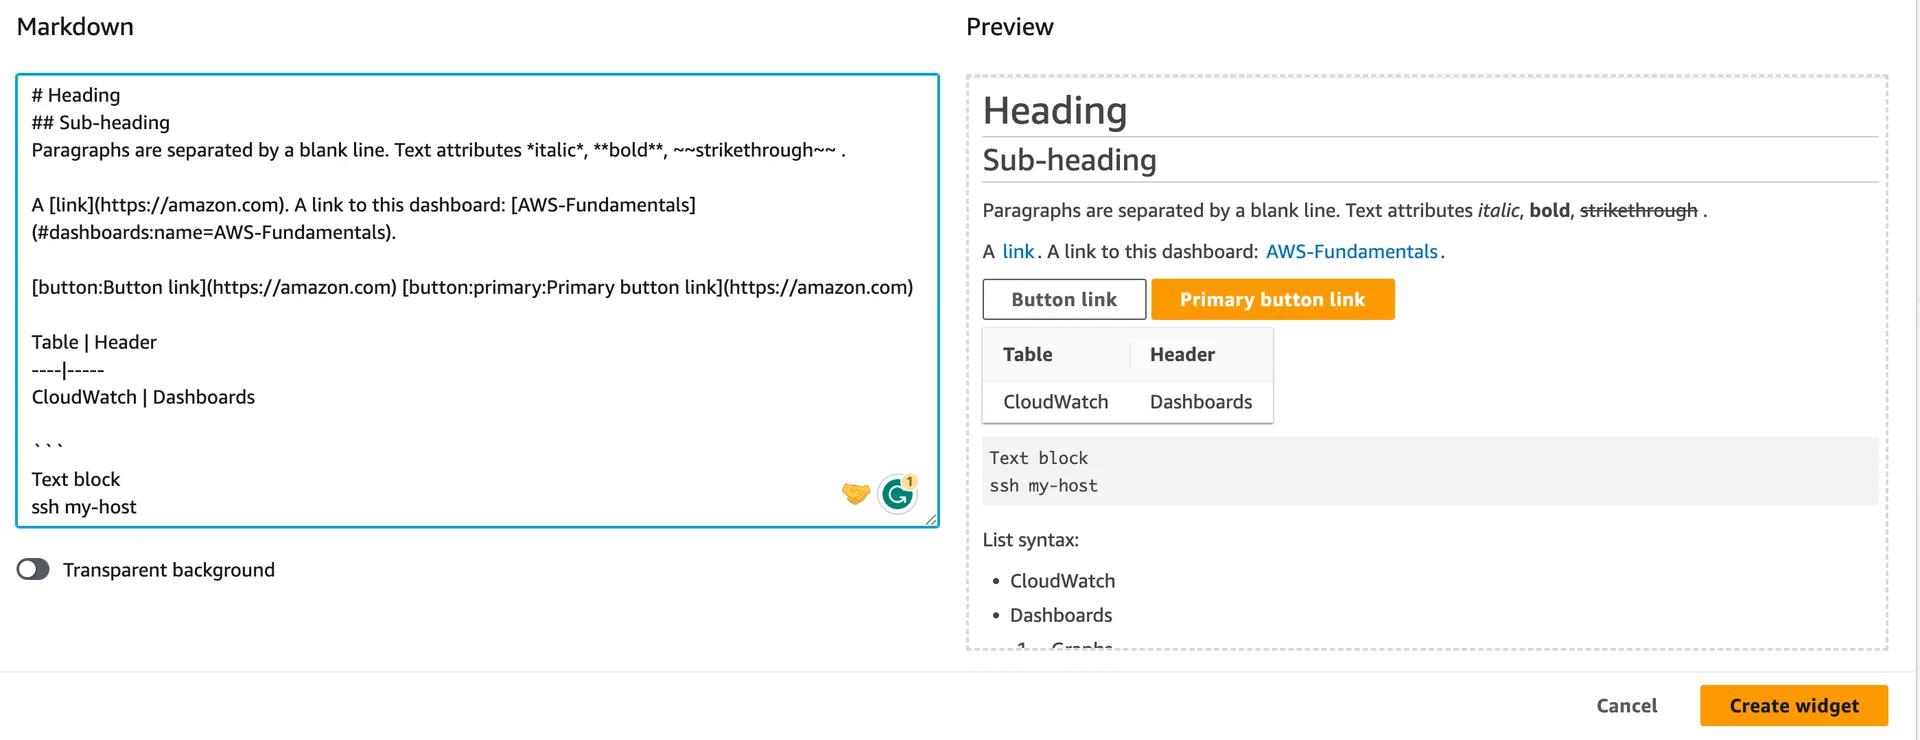The image size is (1920, 740).
Task: Click the 'Dashboards' table cell
Action: click(x=1201, y=401)
